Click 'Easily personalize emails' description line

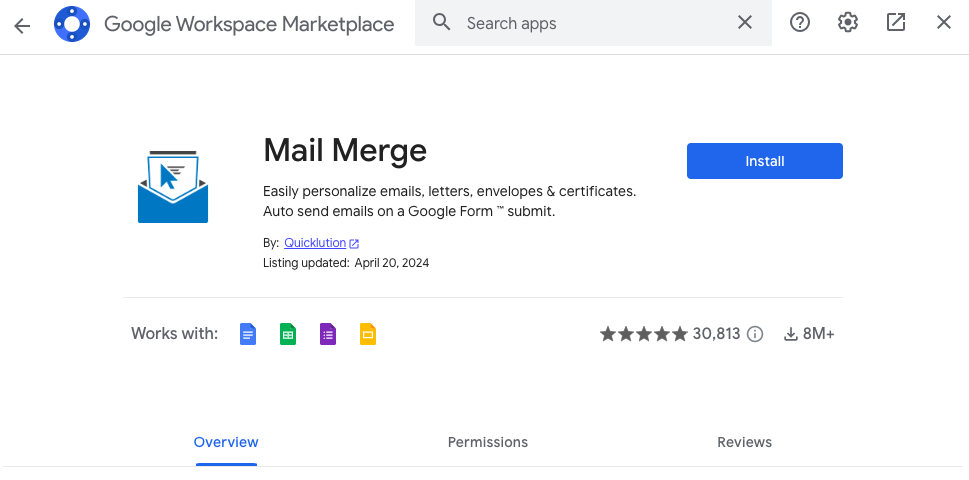[x=449, y=192]
